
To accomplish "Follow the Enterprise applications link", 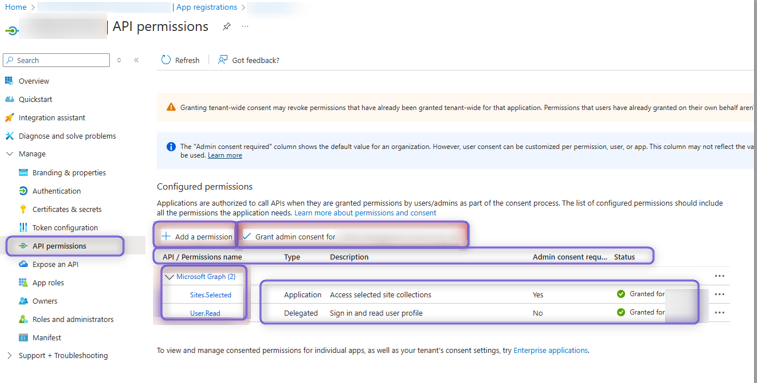I will 550,351.
